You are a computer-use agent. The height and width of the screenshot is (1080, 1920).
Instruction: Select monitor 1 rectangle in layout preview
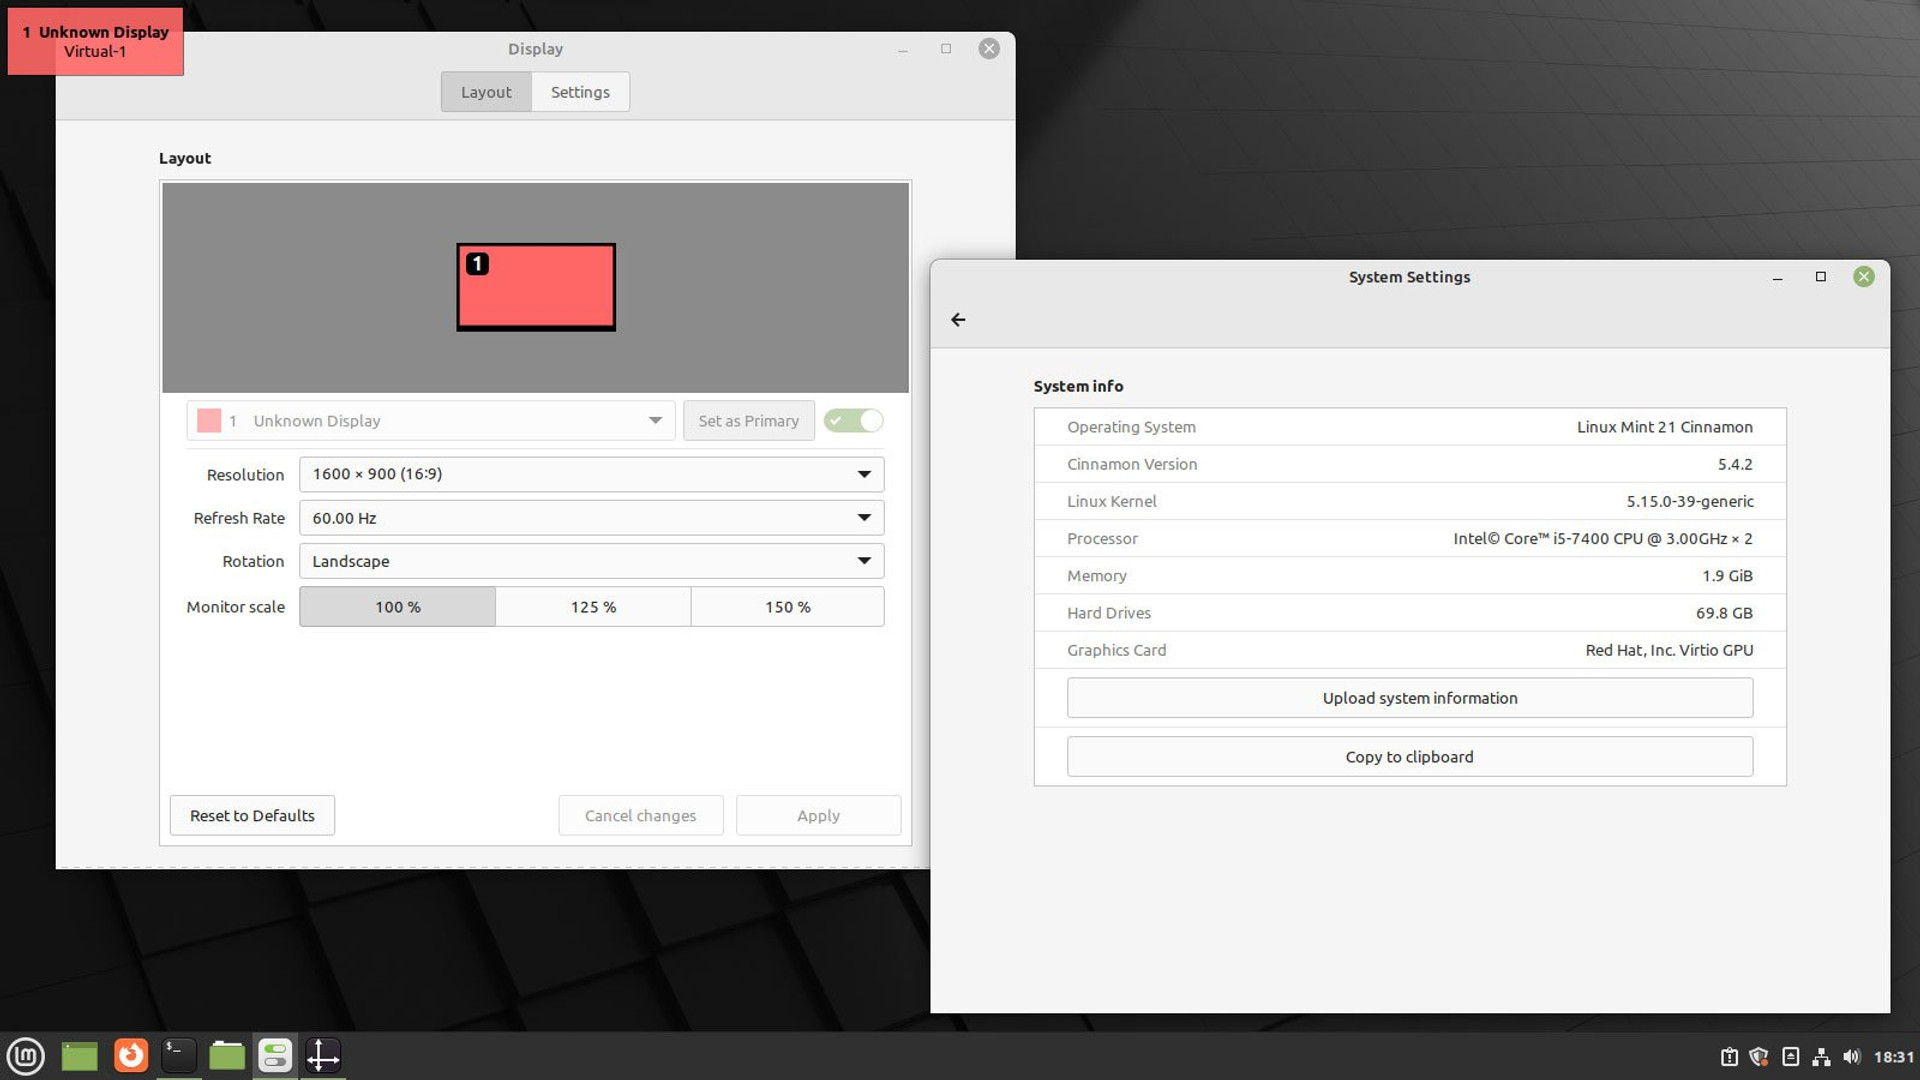point(536,287)
